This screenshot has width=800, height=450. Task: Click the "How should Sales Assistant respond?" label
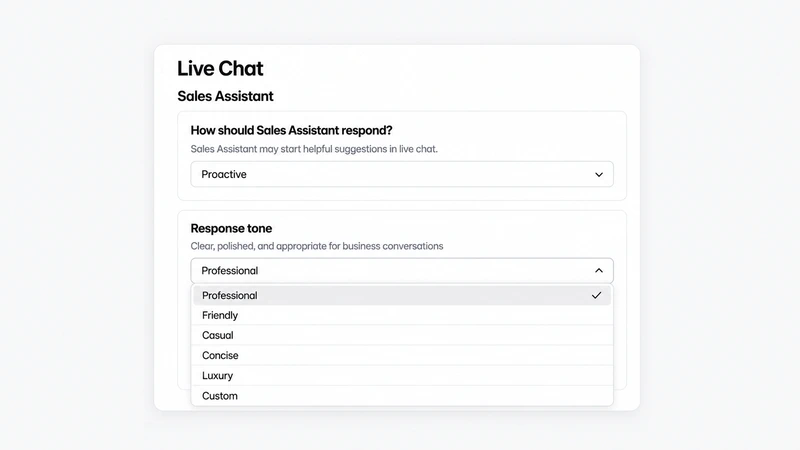pyautogui.click(x=291, y=130)
